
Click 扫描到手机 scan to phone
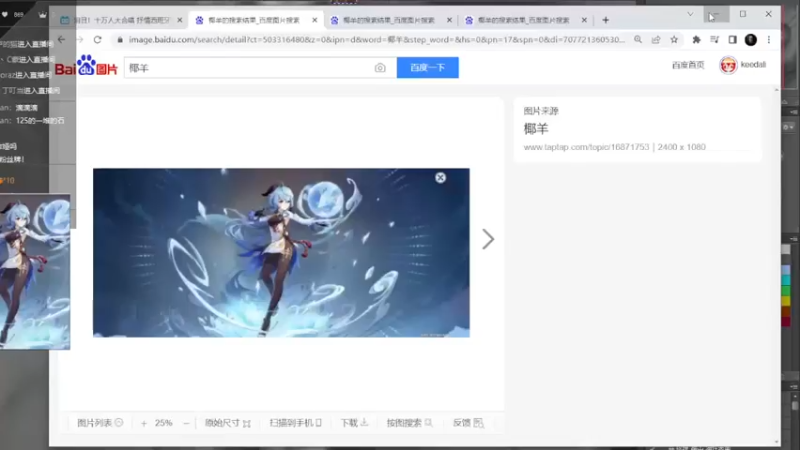point(295,423)
